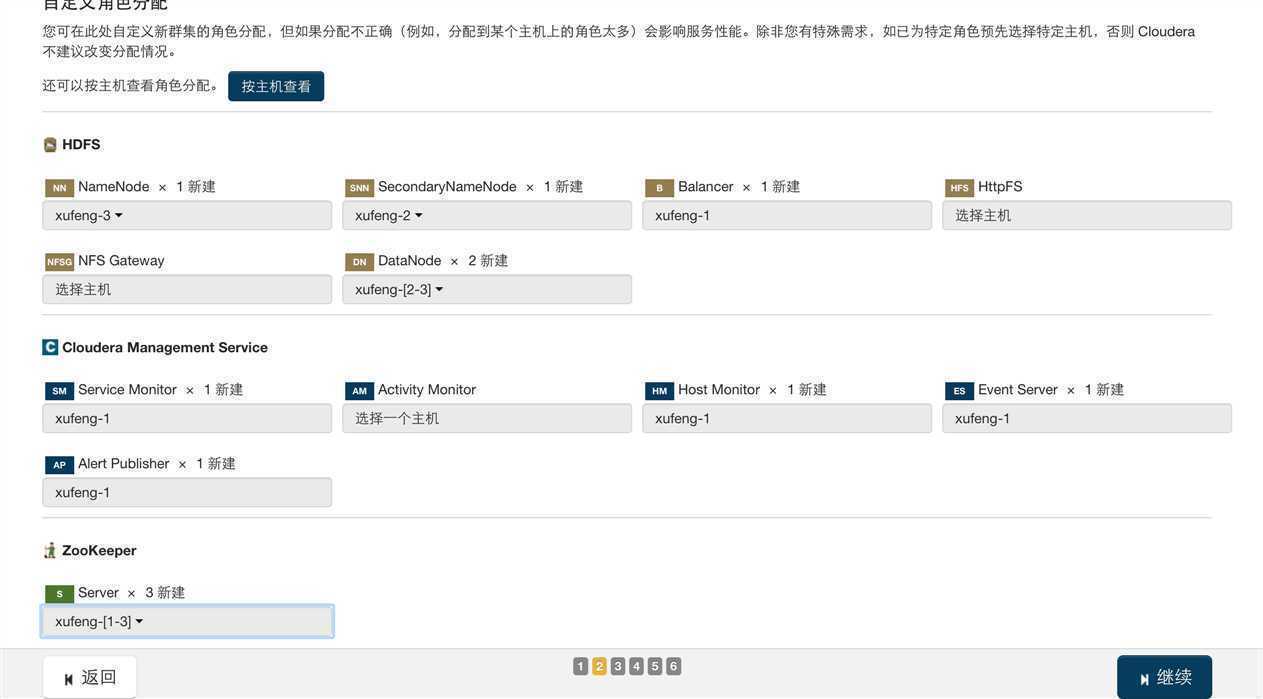Click the HM Host Monitor badge
Viewport: 1263px width, 699px height.
coord(660,391)
